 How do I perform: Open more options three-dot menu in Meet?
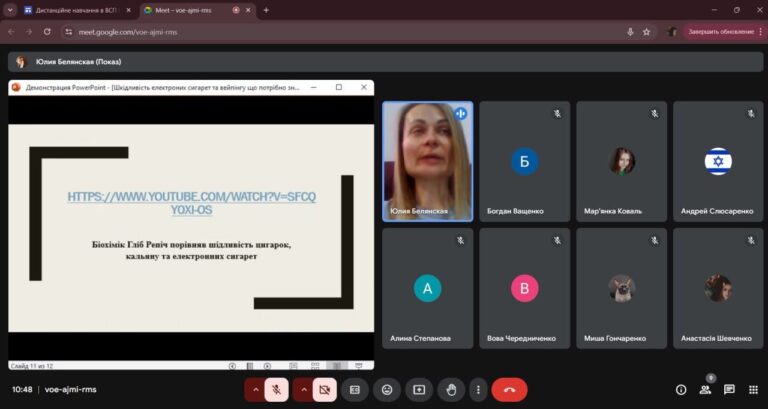478,390
